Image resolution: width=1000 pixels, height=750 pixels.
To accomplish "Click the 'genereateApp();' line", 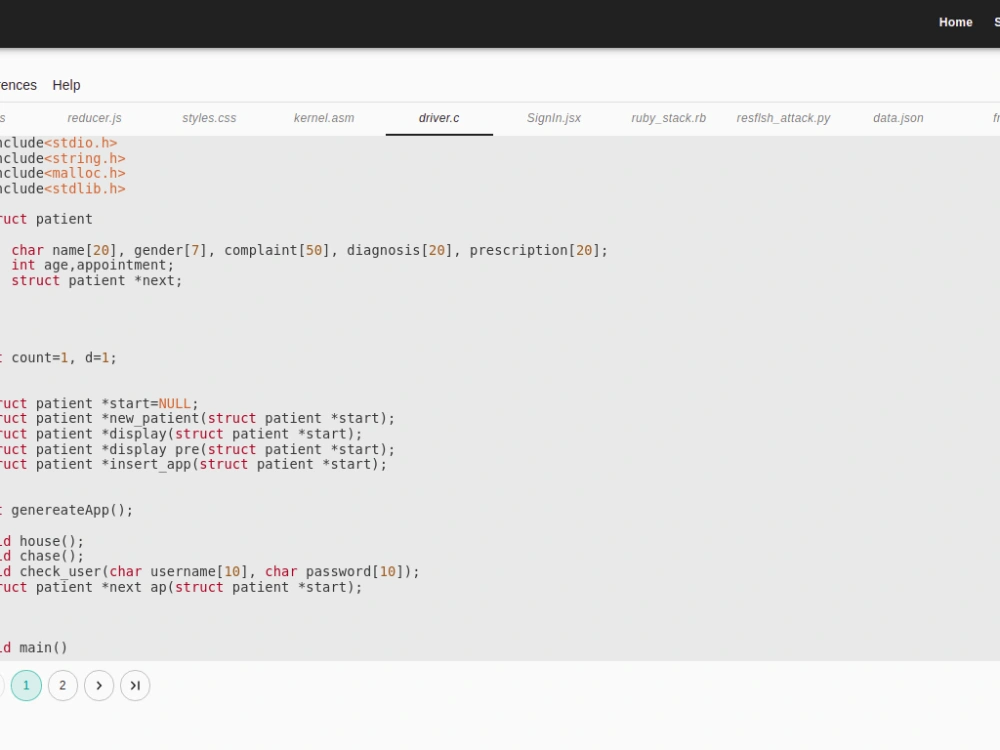I will (x=66, y=510).
